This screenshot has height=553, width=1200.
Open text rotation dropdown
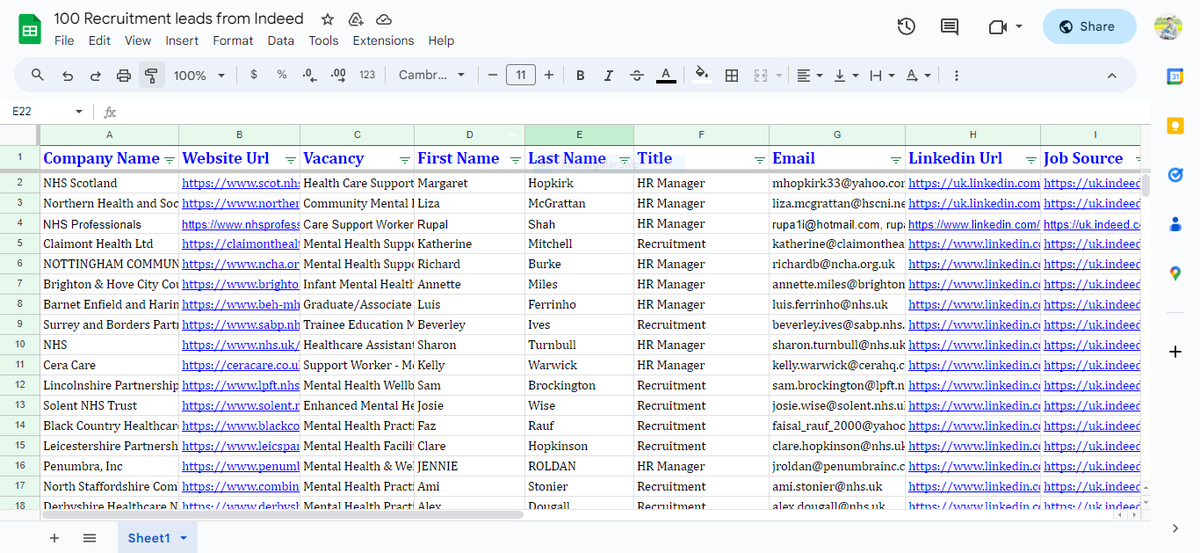(916, 75)
